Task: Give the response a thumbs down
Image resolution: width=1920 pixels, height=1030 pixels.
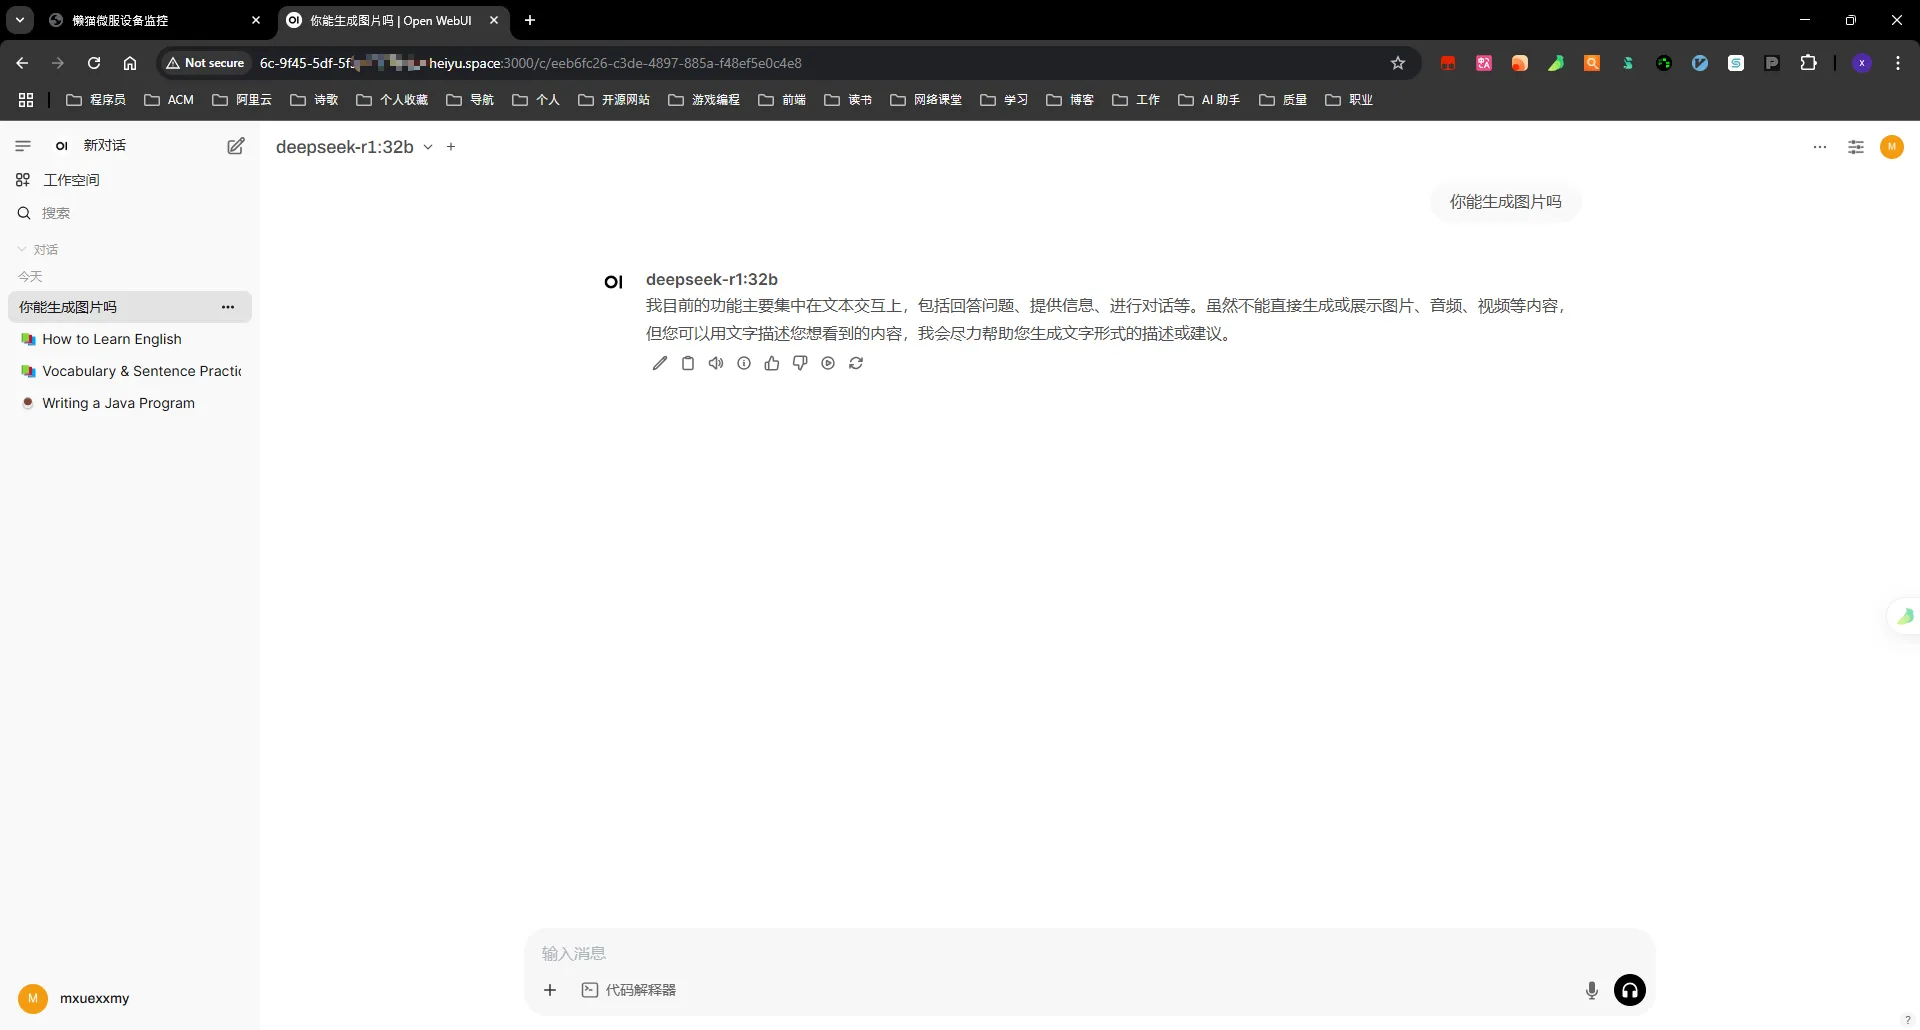Action: [x=800, y=363]
